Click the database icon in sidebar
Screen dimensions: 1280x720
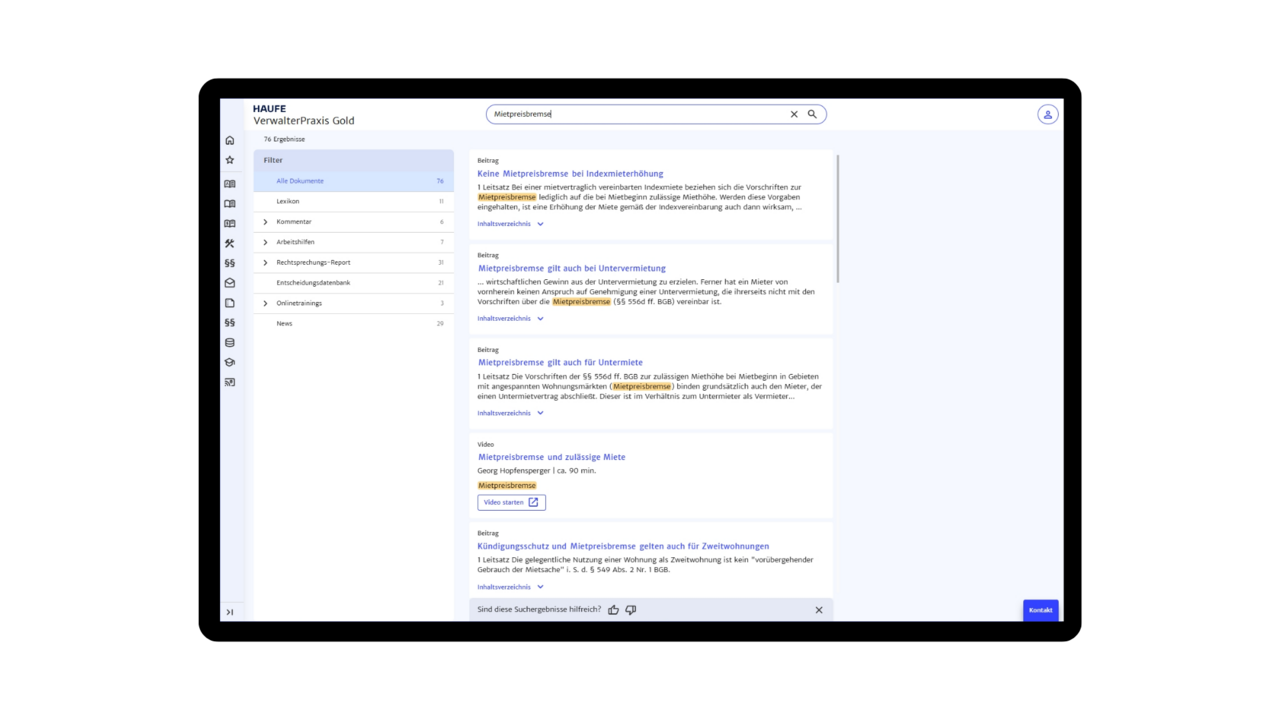click(x=230, y=343)
